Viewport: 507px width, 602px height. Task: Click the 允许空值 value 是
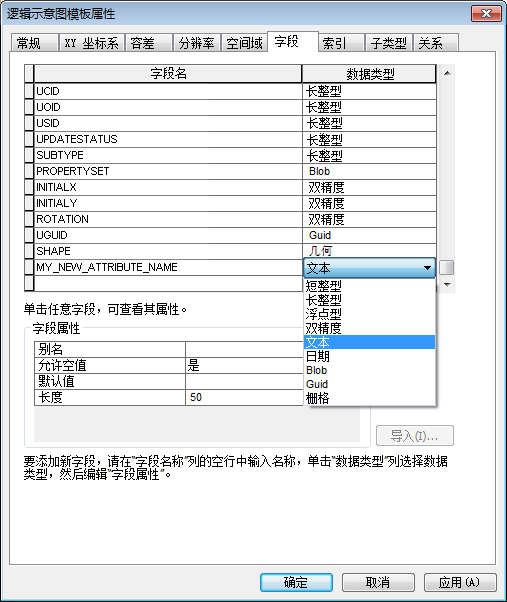pos(244,366)
